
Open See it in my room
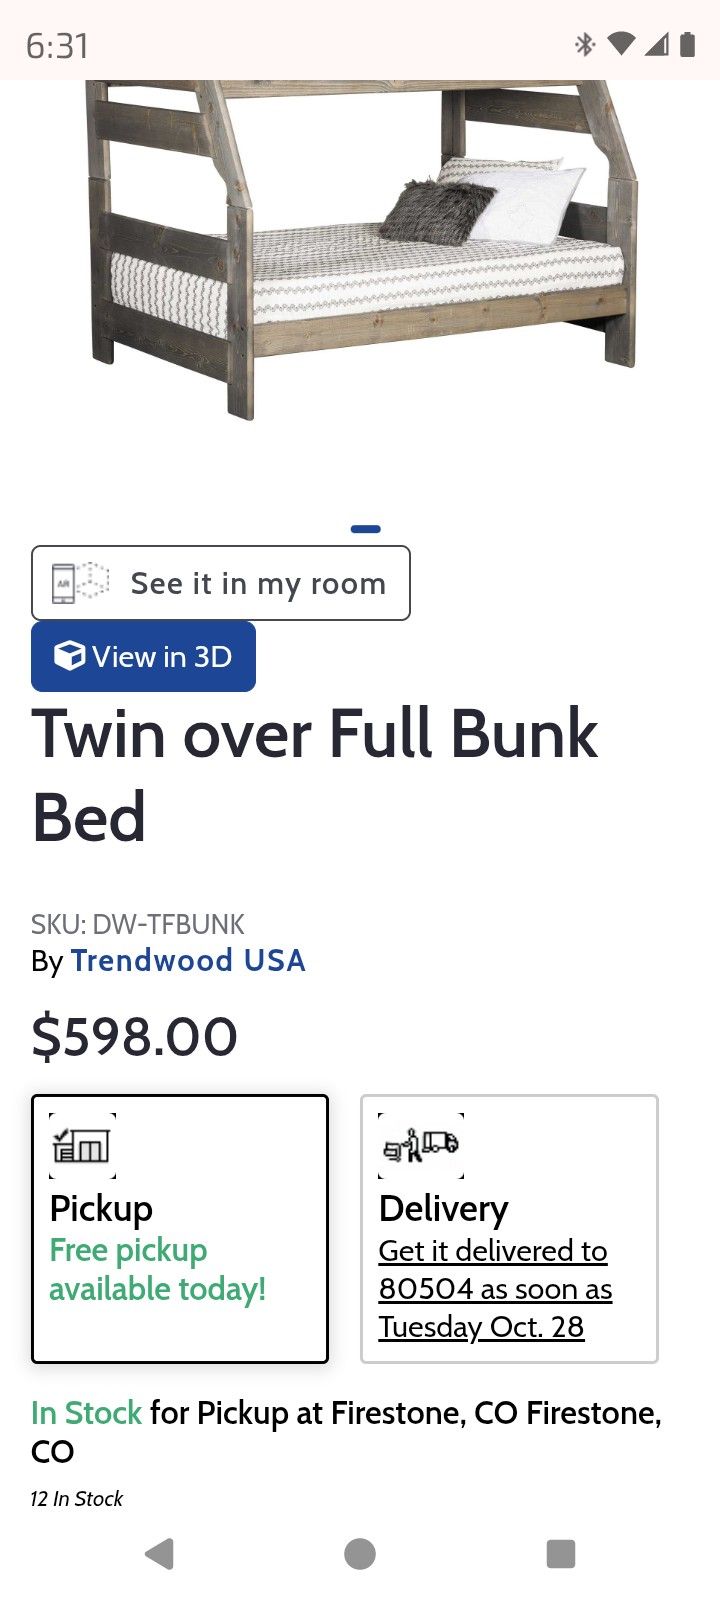[221, 583]
